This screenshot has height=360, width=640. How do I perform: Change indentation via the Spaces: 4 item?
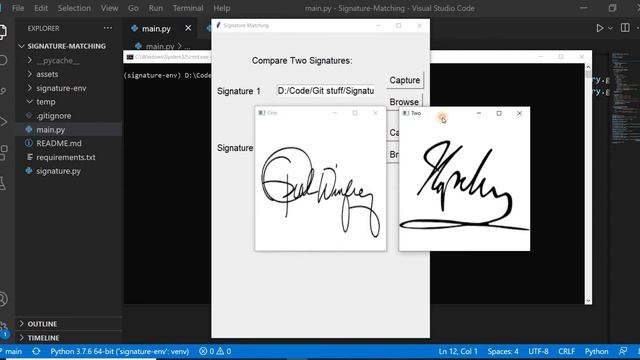503,351
